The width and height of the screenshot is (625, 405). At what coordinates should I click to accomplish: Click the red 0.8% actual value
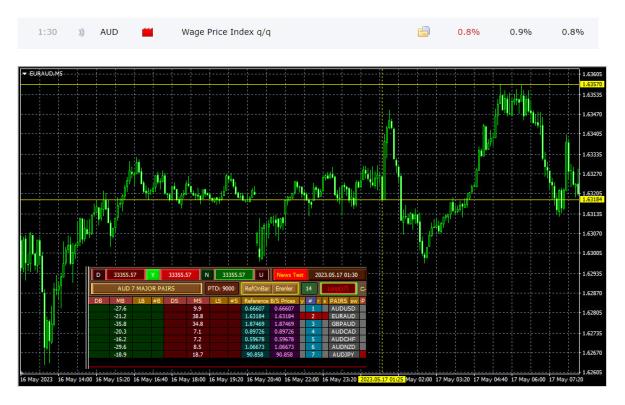[x=468, y=32]
